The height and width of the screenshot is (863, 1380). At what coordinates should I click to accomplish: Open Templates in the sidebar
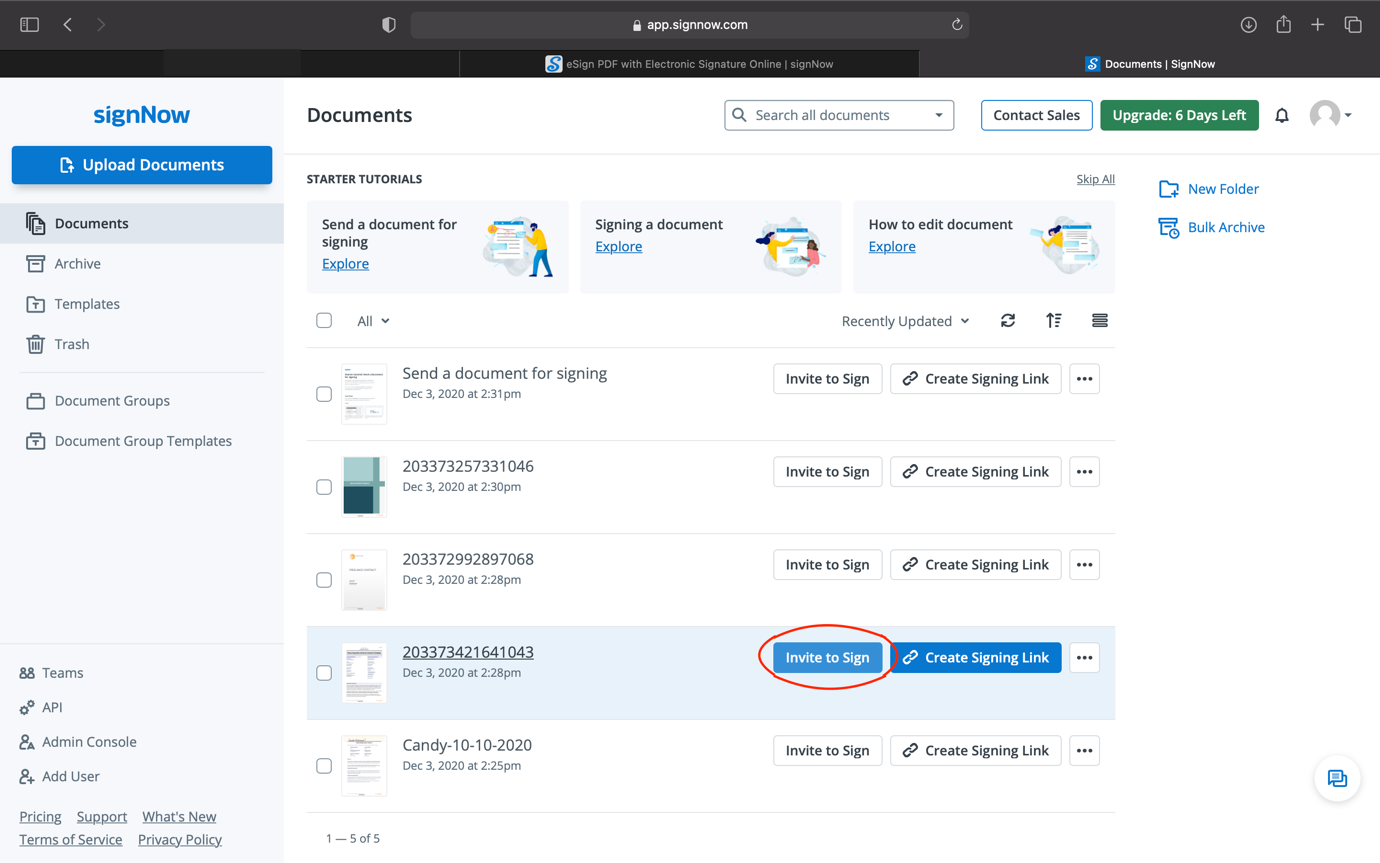click(x=142, y=304)
